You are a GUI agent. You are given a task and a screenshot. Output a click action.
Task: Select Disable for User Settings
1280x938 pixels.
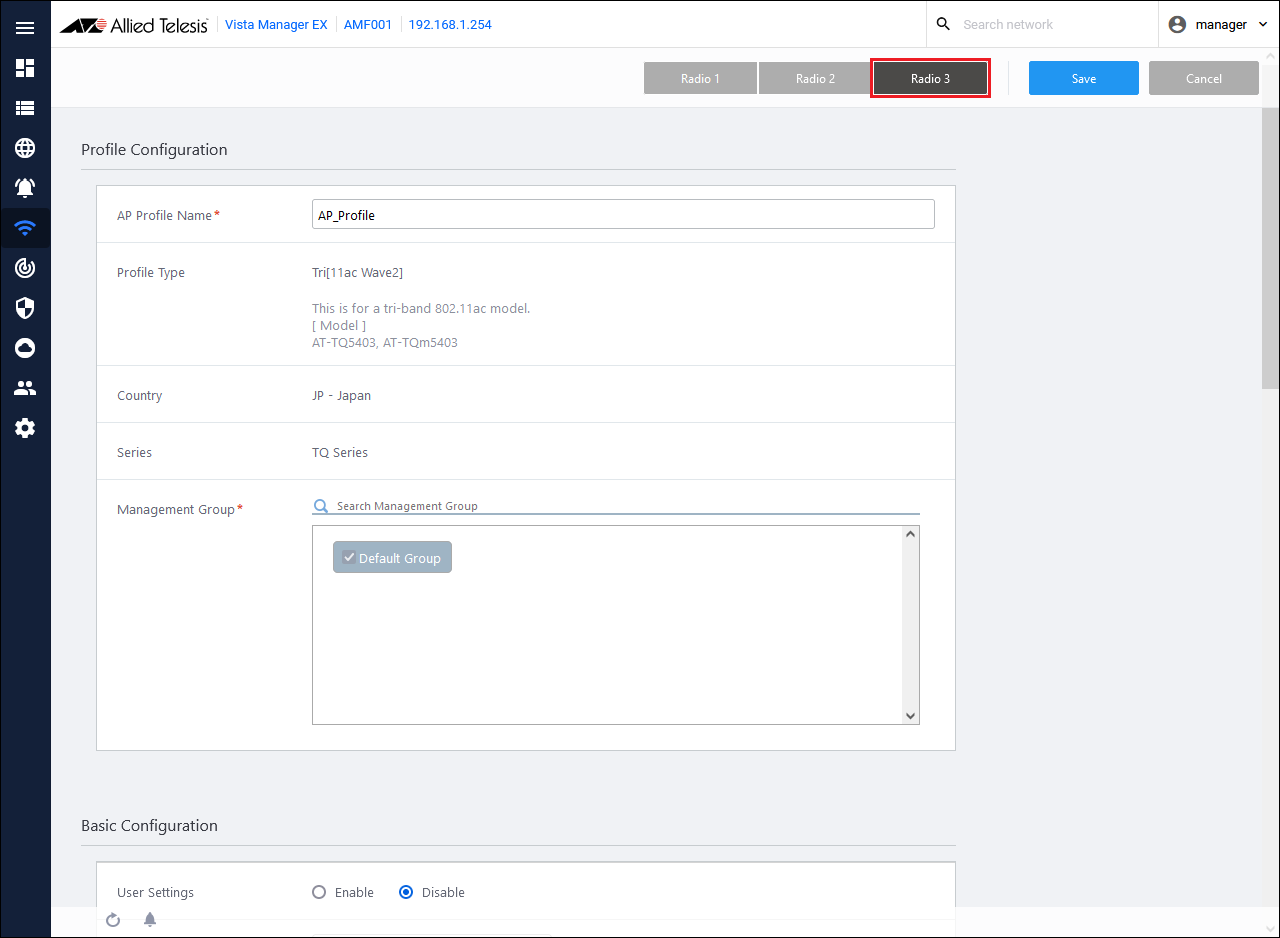tap(406, 892)
